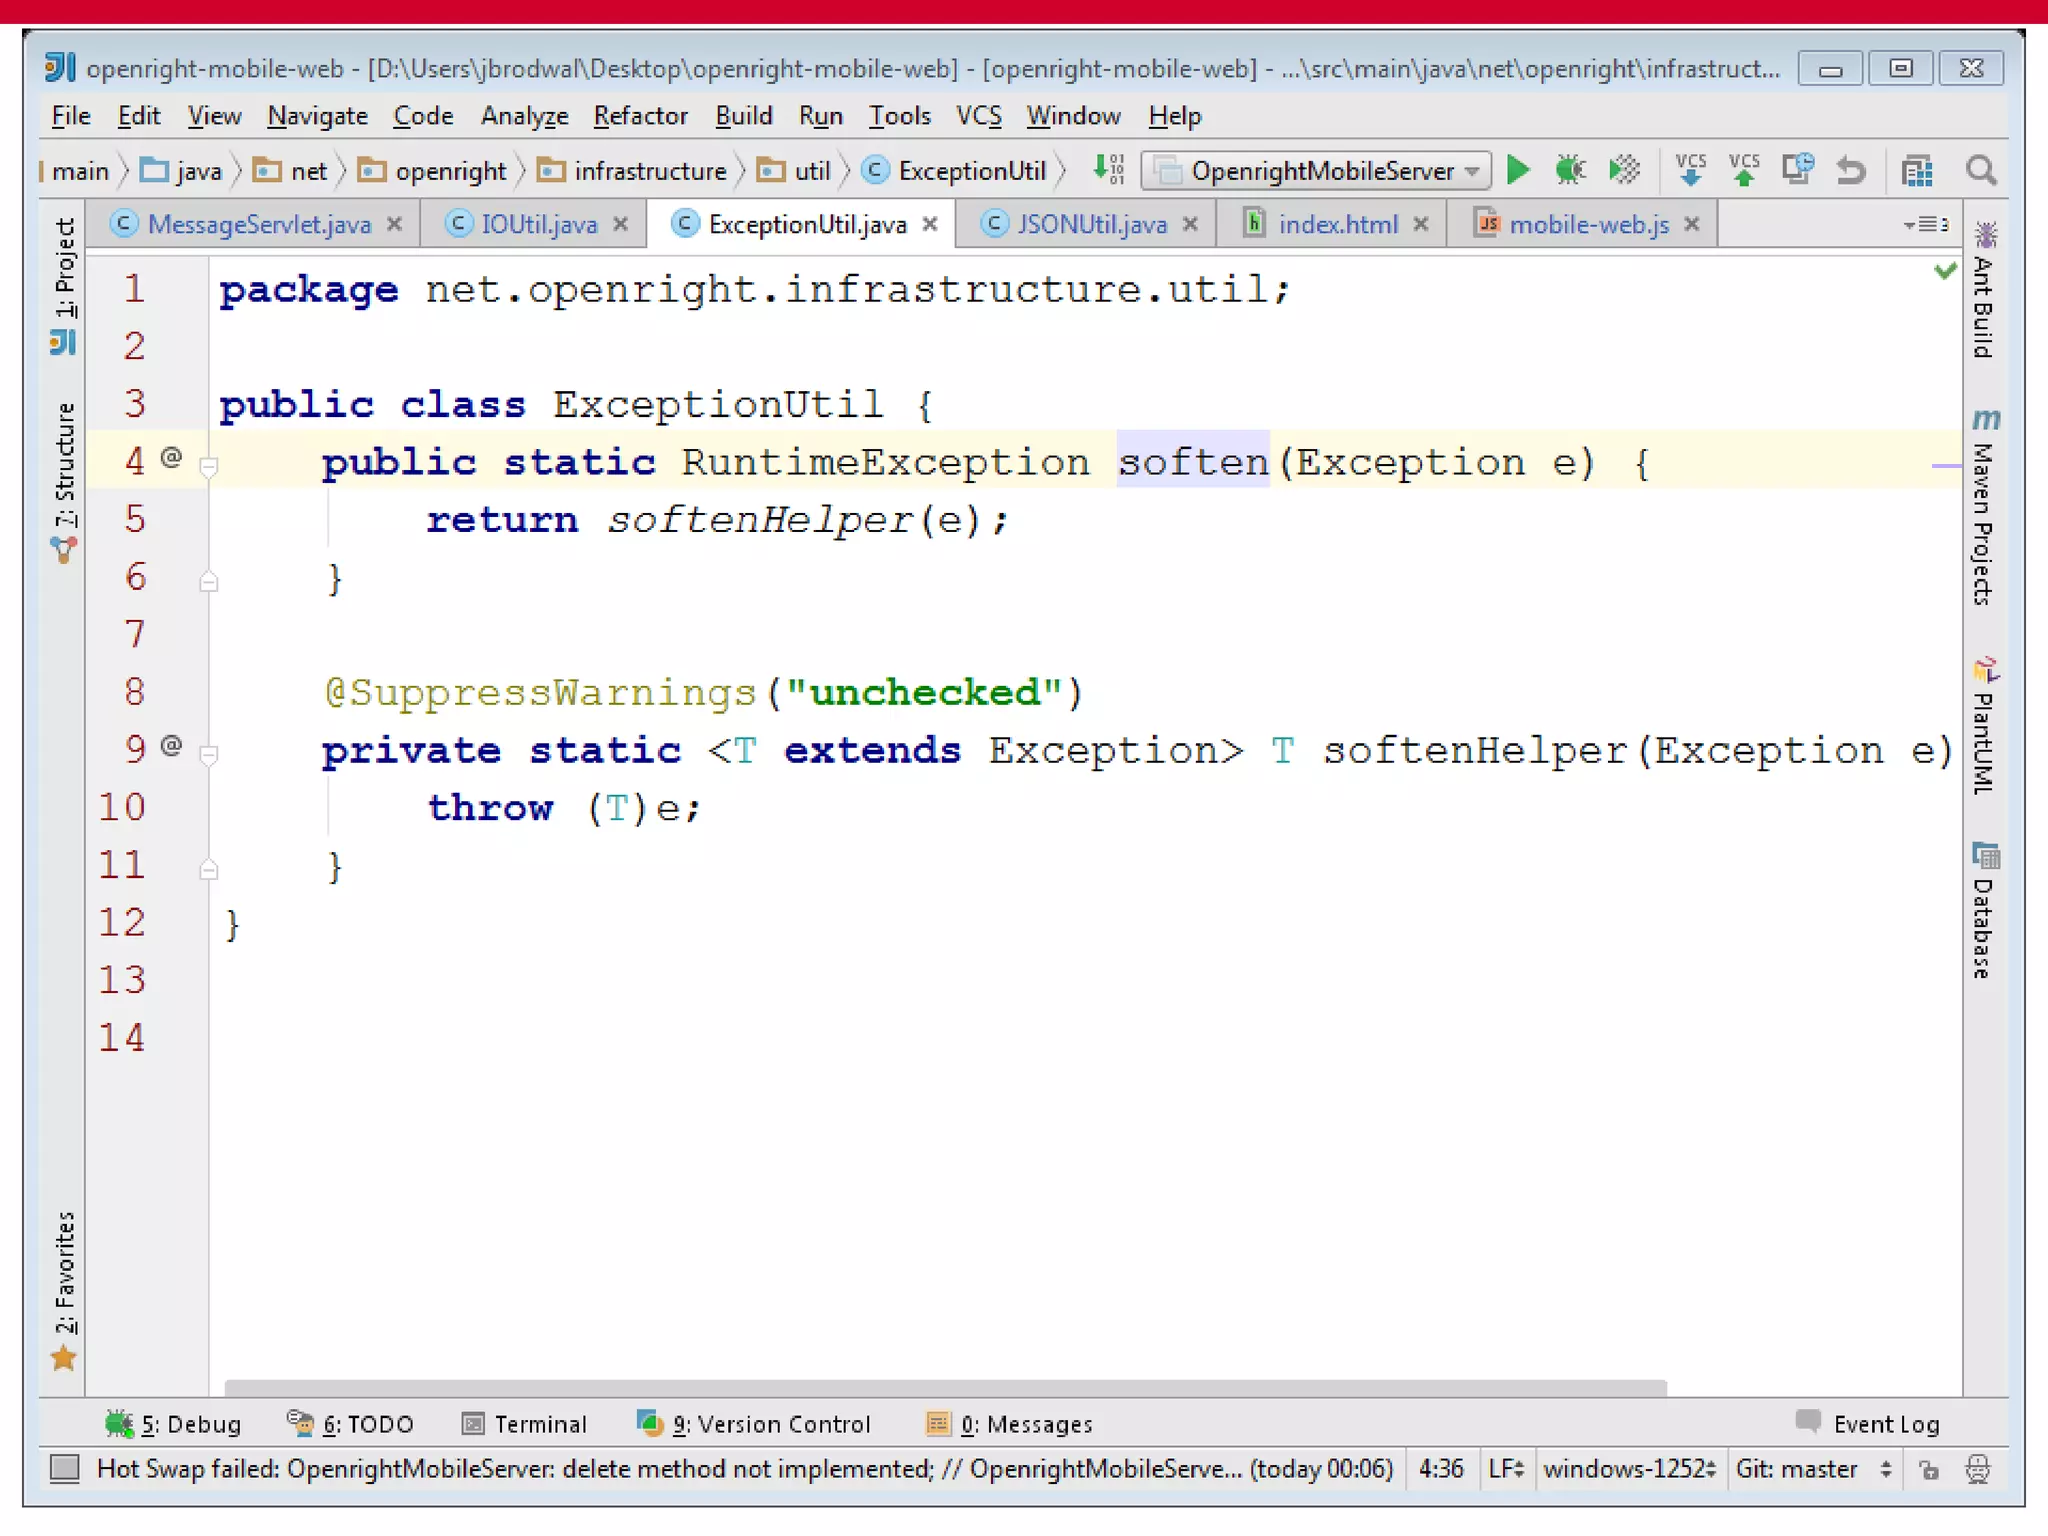This screenshot has height=1536, width=2048.
Task: Click VCS commit changes icon
Action: pyautogui.click(x=1744, y=170)
